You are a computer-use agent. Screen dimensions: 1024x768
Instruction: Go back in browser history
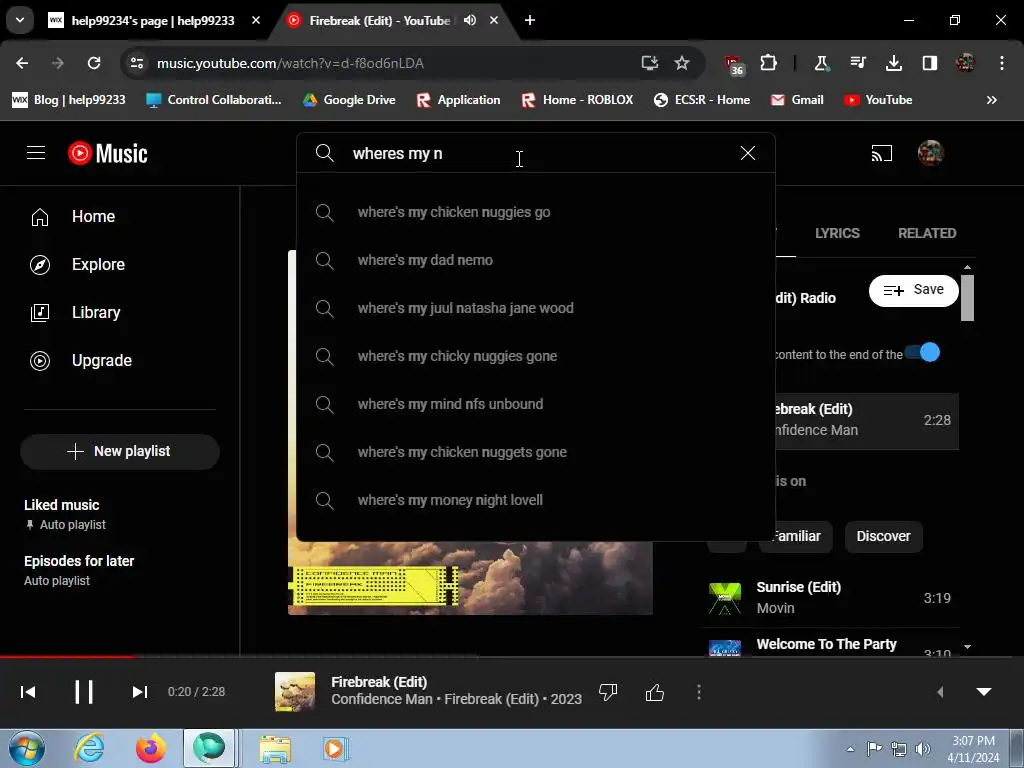pyautogui.click(x=22, y=63)
